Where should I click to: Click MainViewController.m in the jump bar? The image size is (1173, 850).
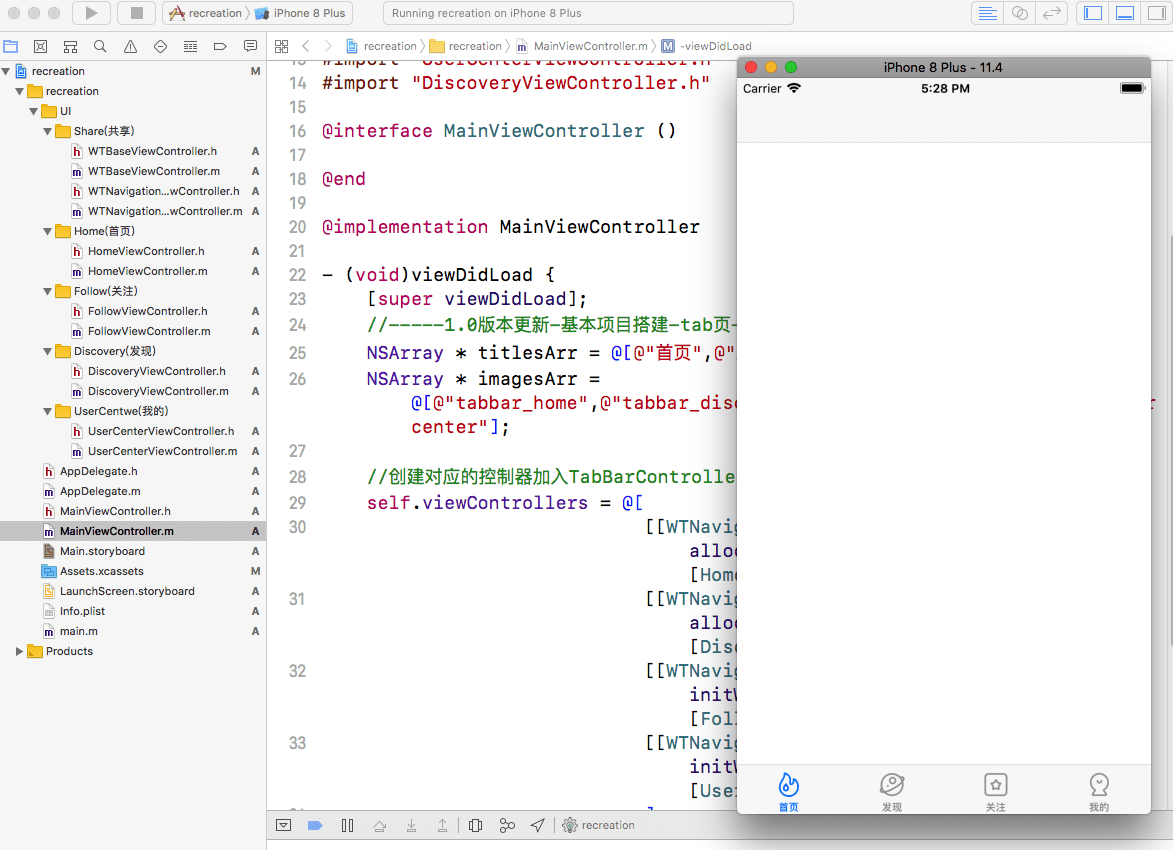[x=590, y=46]
